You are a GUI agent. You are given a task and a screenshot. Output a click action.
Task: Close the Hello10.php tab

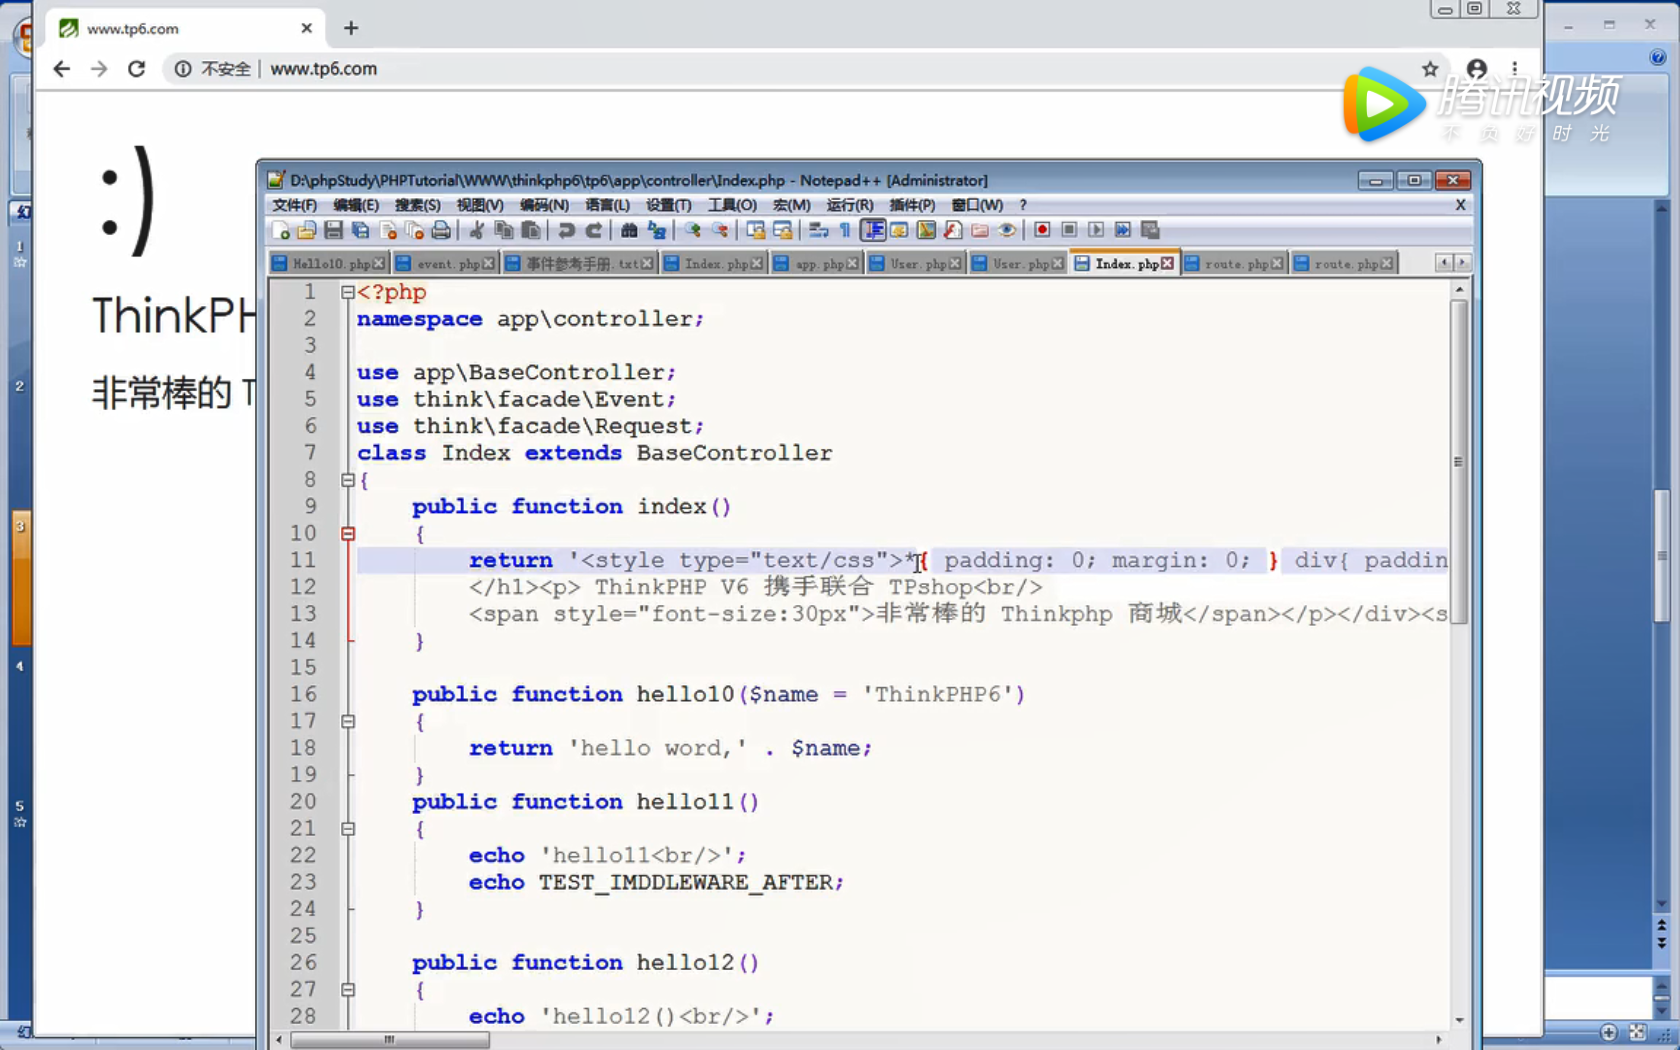[x=378, y=264]
